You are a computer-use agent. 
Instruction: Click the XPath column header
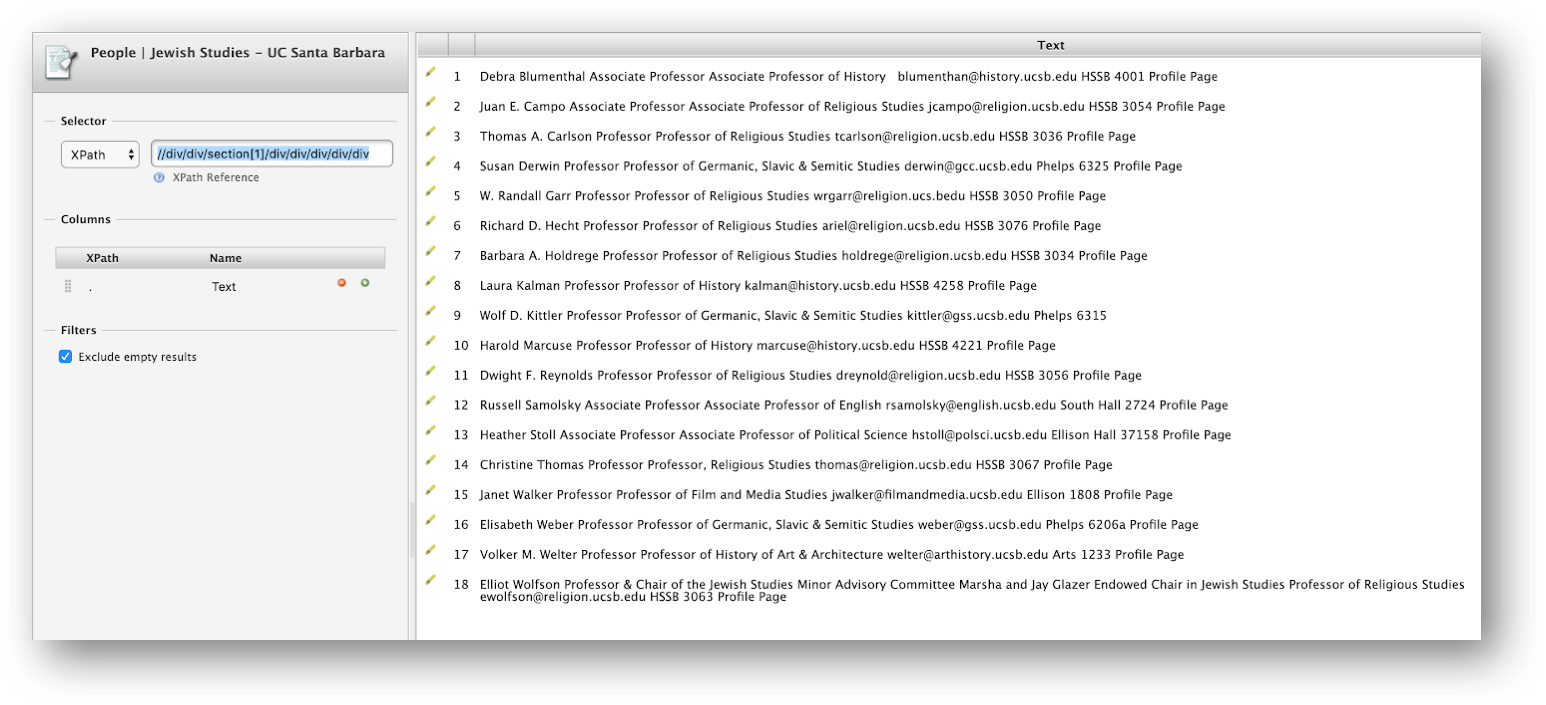point(103,258)
